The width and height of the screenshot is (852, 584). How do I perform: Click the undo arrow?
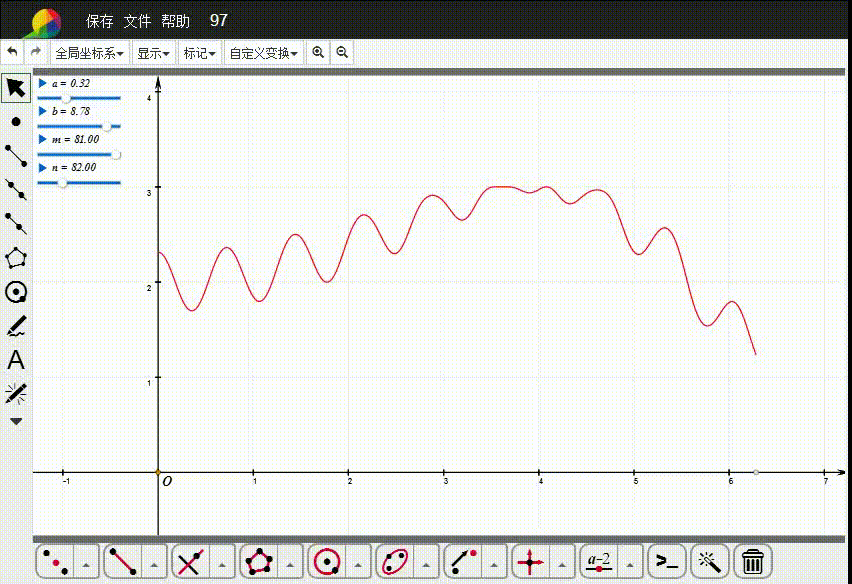click(12, 52)
